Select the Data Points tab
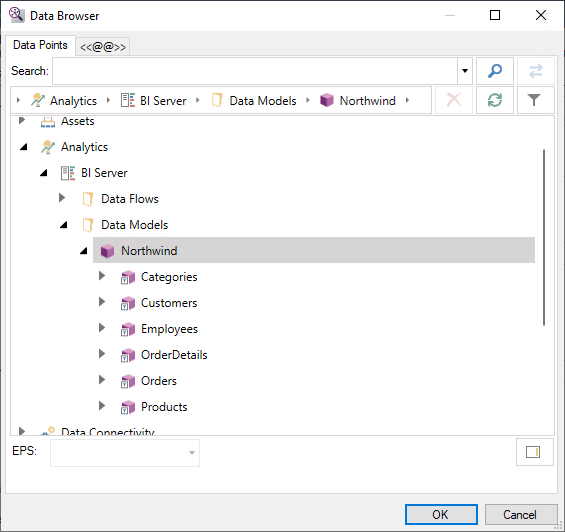The image size is (565, 532). tap(40, 45)
